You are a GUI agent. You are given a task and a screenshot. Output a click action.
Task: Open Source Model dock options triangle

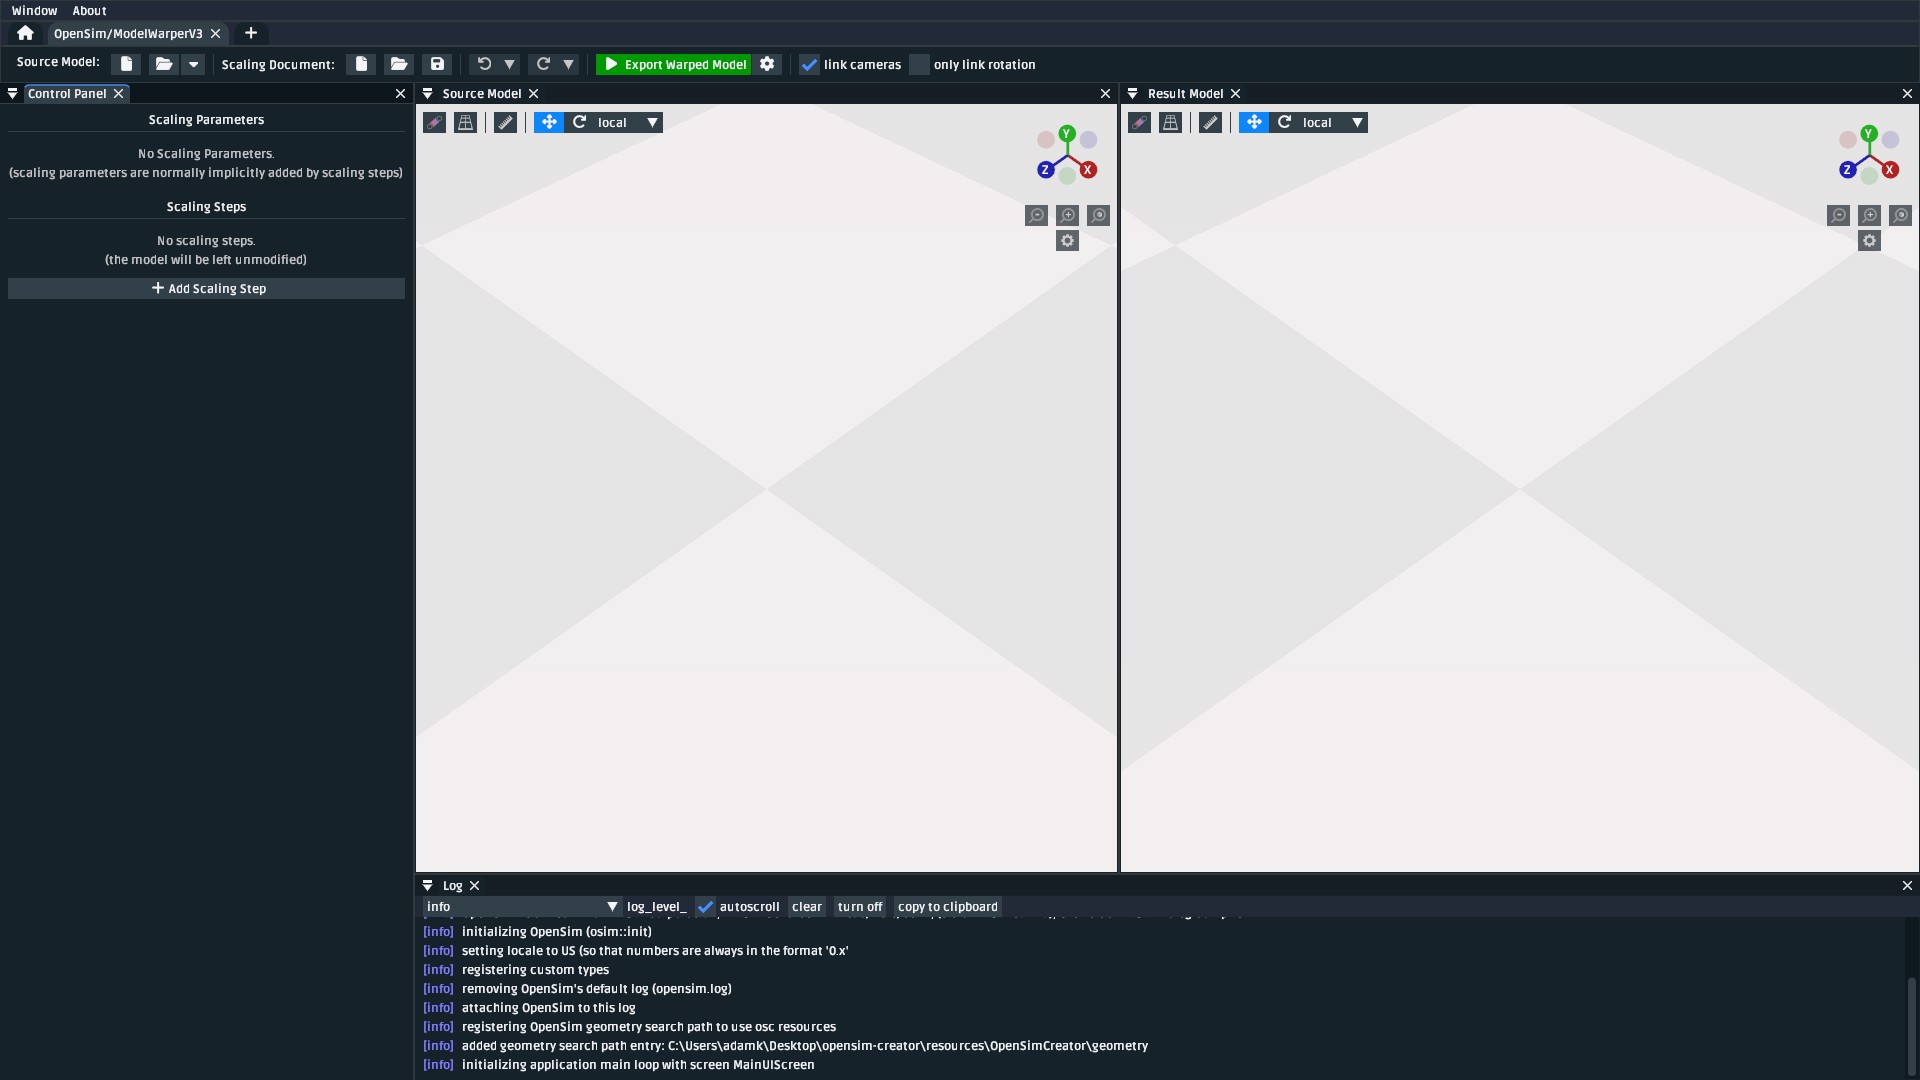point(428,93)
